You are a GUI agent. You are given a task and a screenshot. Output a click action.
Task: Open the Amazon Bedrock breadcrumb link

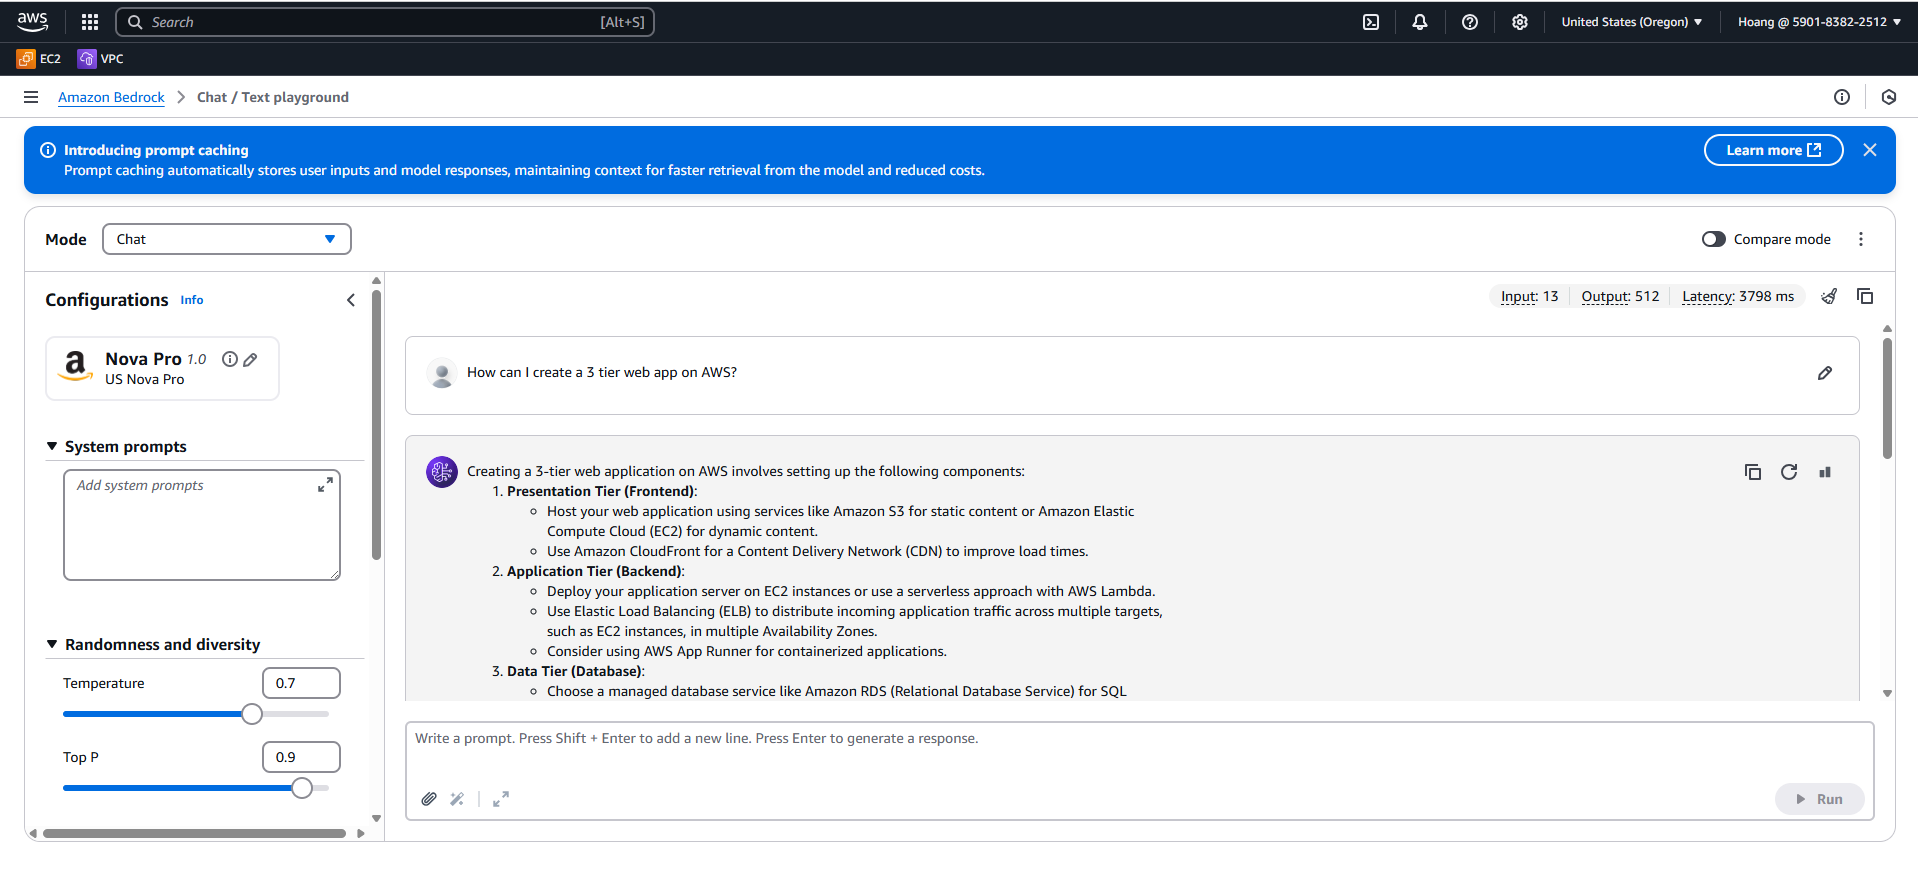coord(111,97)
